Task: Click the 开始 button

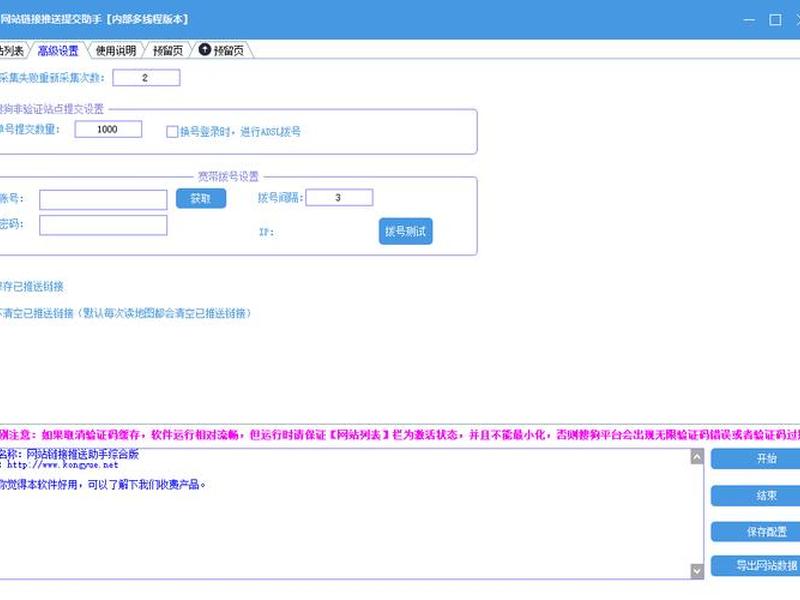Action: click(x=756, y=459)
